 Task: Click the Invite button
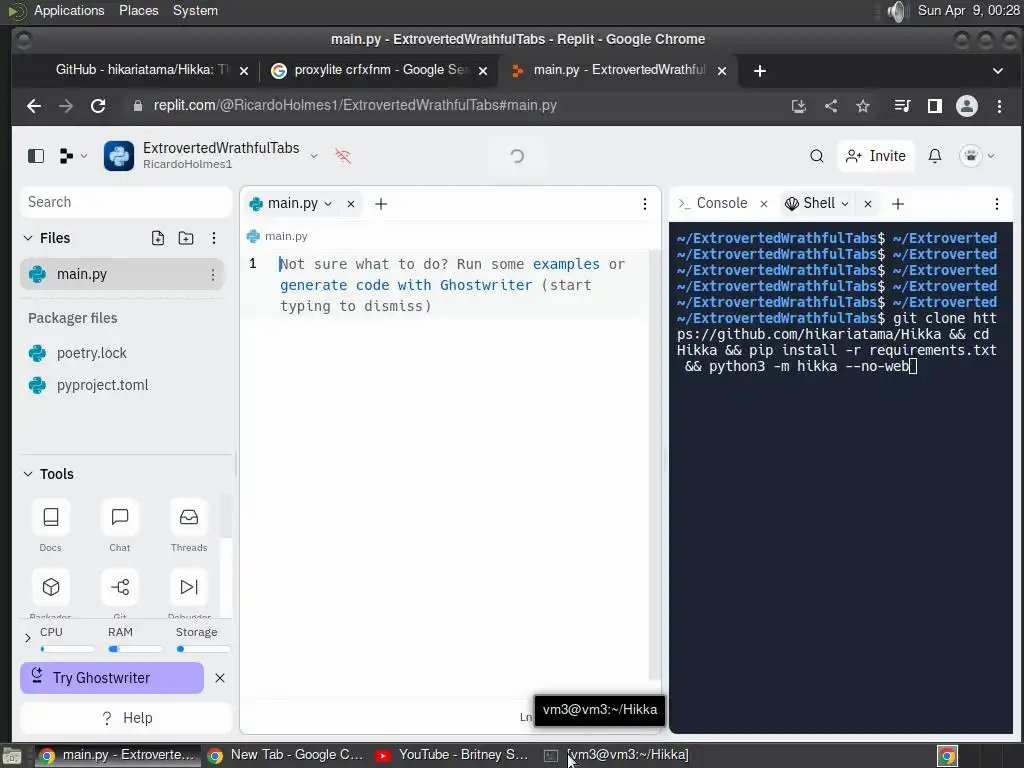point(876,156)
